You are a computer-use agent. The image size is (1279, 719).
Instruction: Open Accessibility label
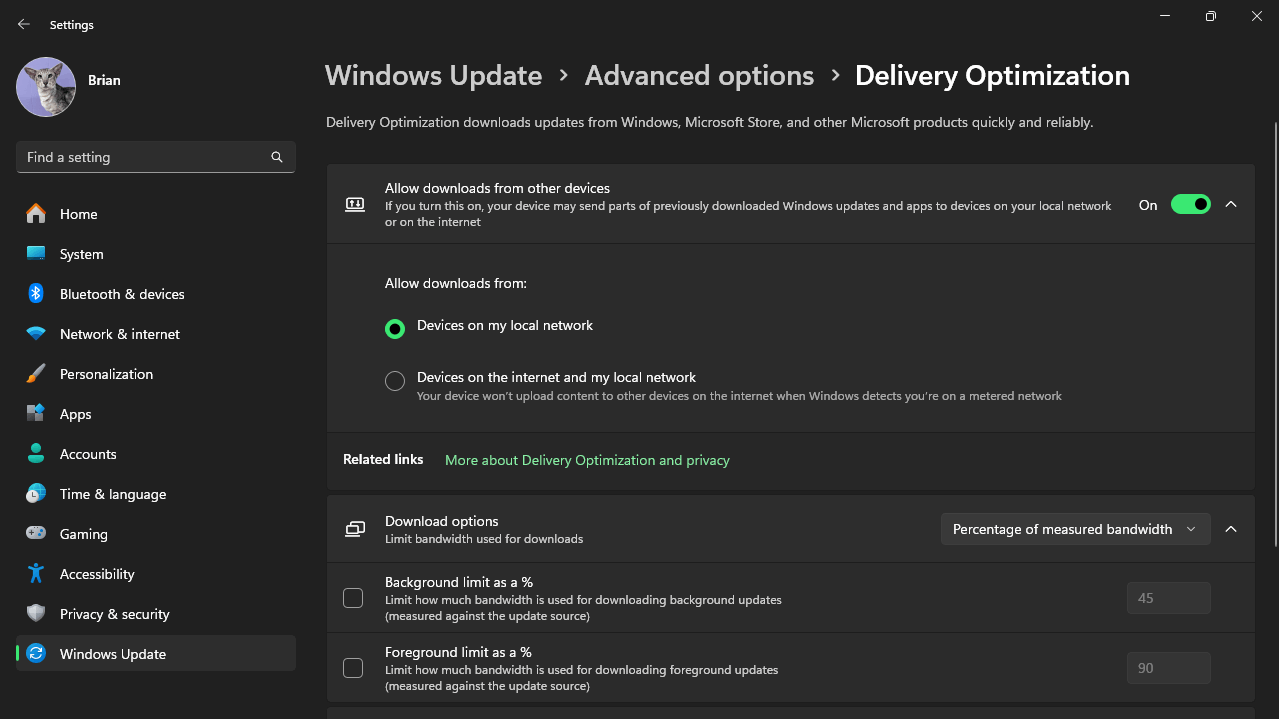pos(97,574)
